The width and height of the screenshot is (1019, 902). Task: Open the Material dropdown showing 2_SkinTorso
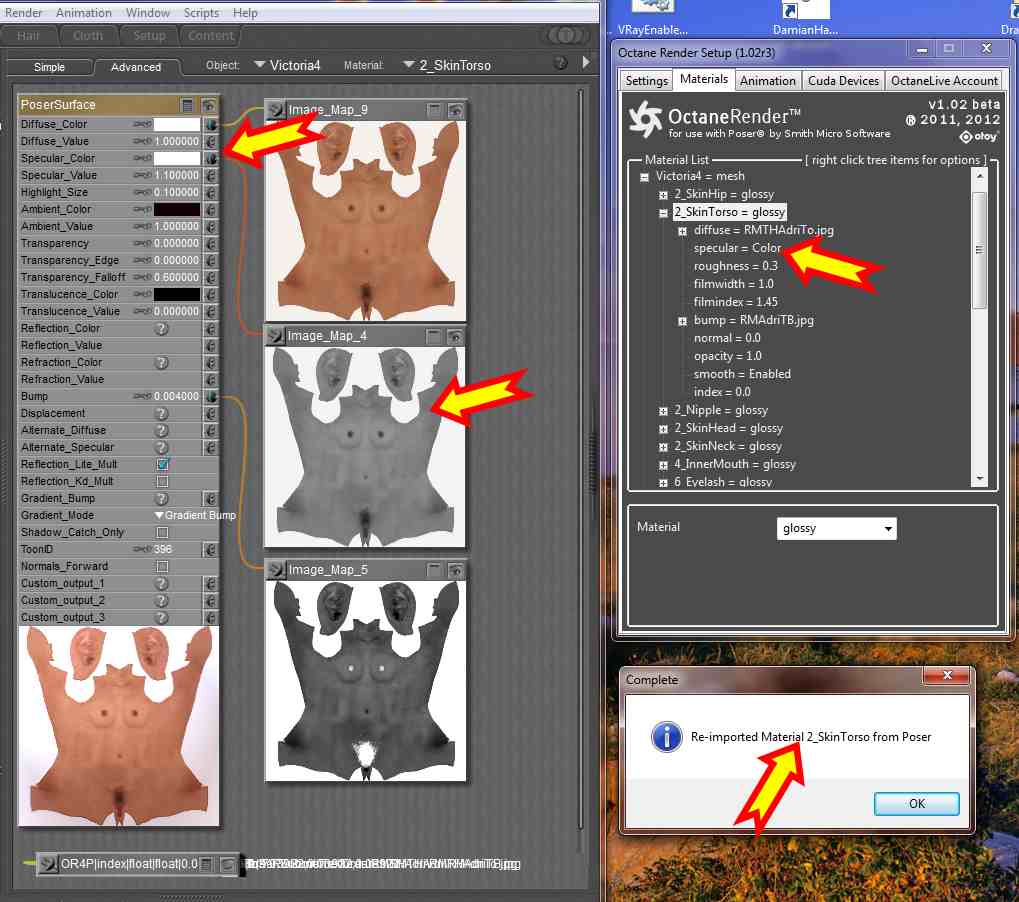point(447,65)
